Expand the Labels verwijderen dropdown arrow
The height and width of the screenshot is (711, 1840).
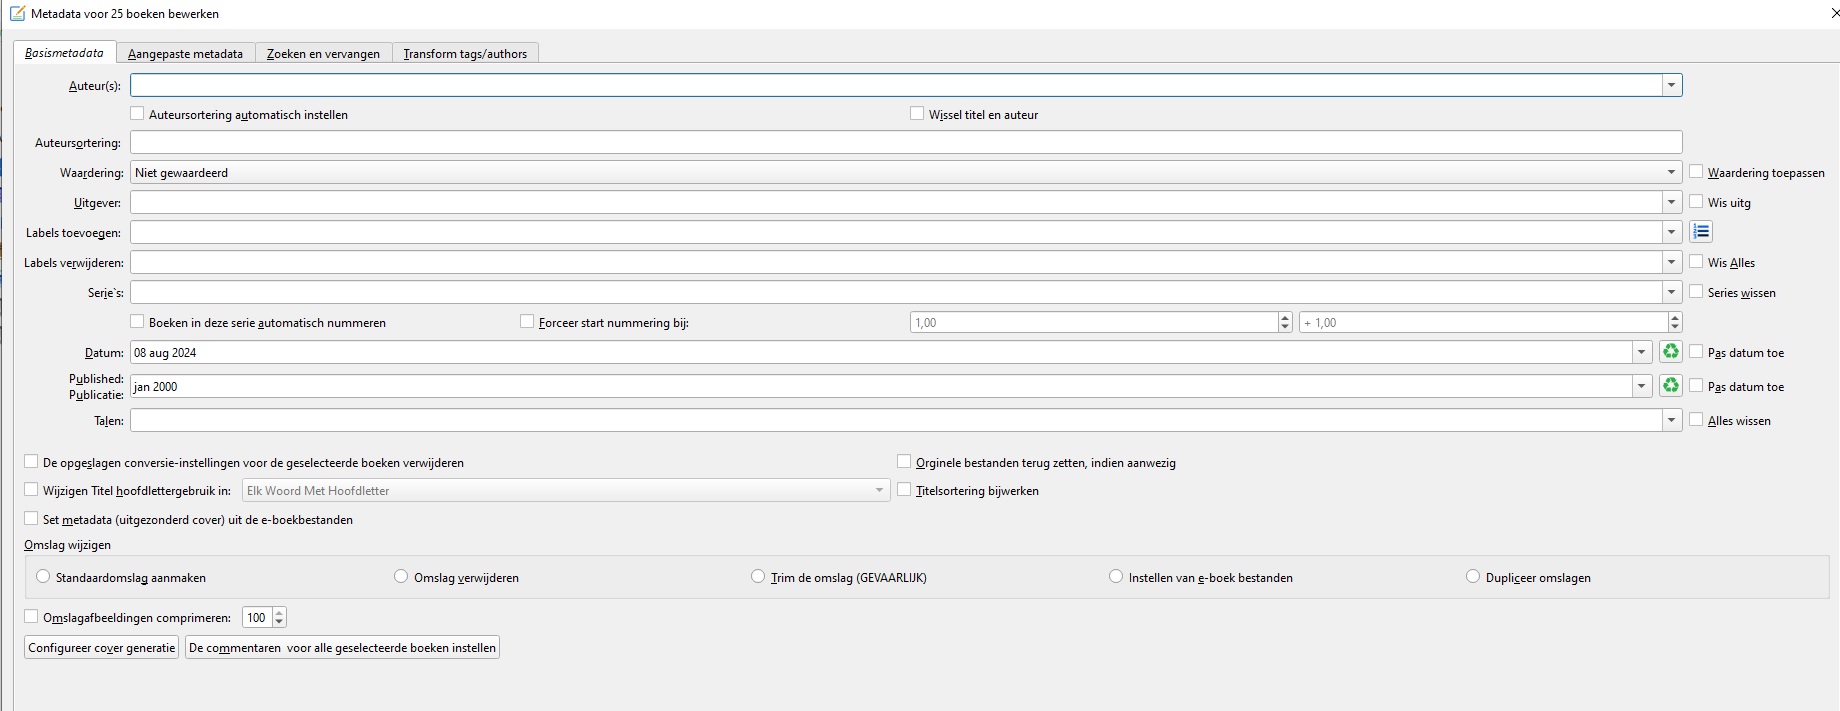coord(1671,262)
